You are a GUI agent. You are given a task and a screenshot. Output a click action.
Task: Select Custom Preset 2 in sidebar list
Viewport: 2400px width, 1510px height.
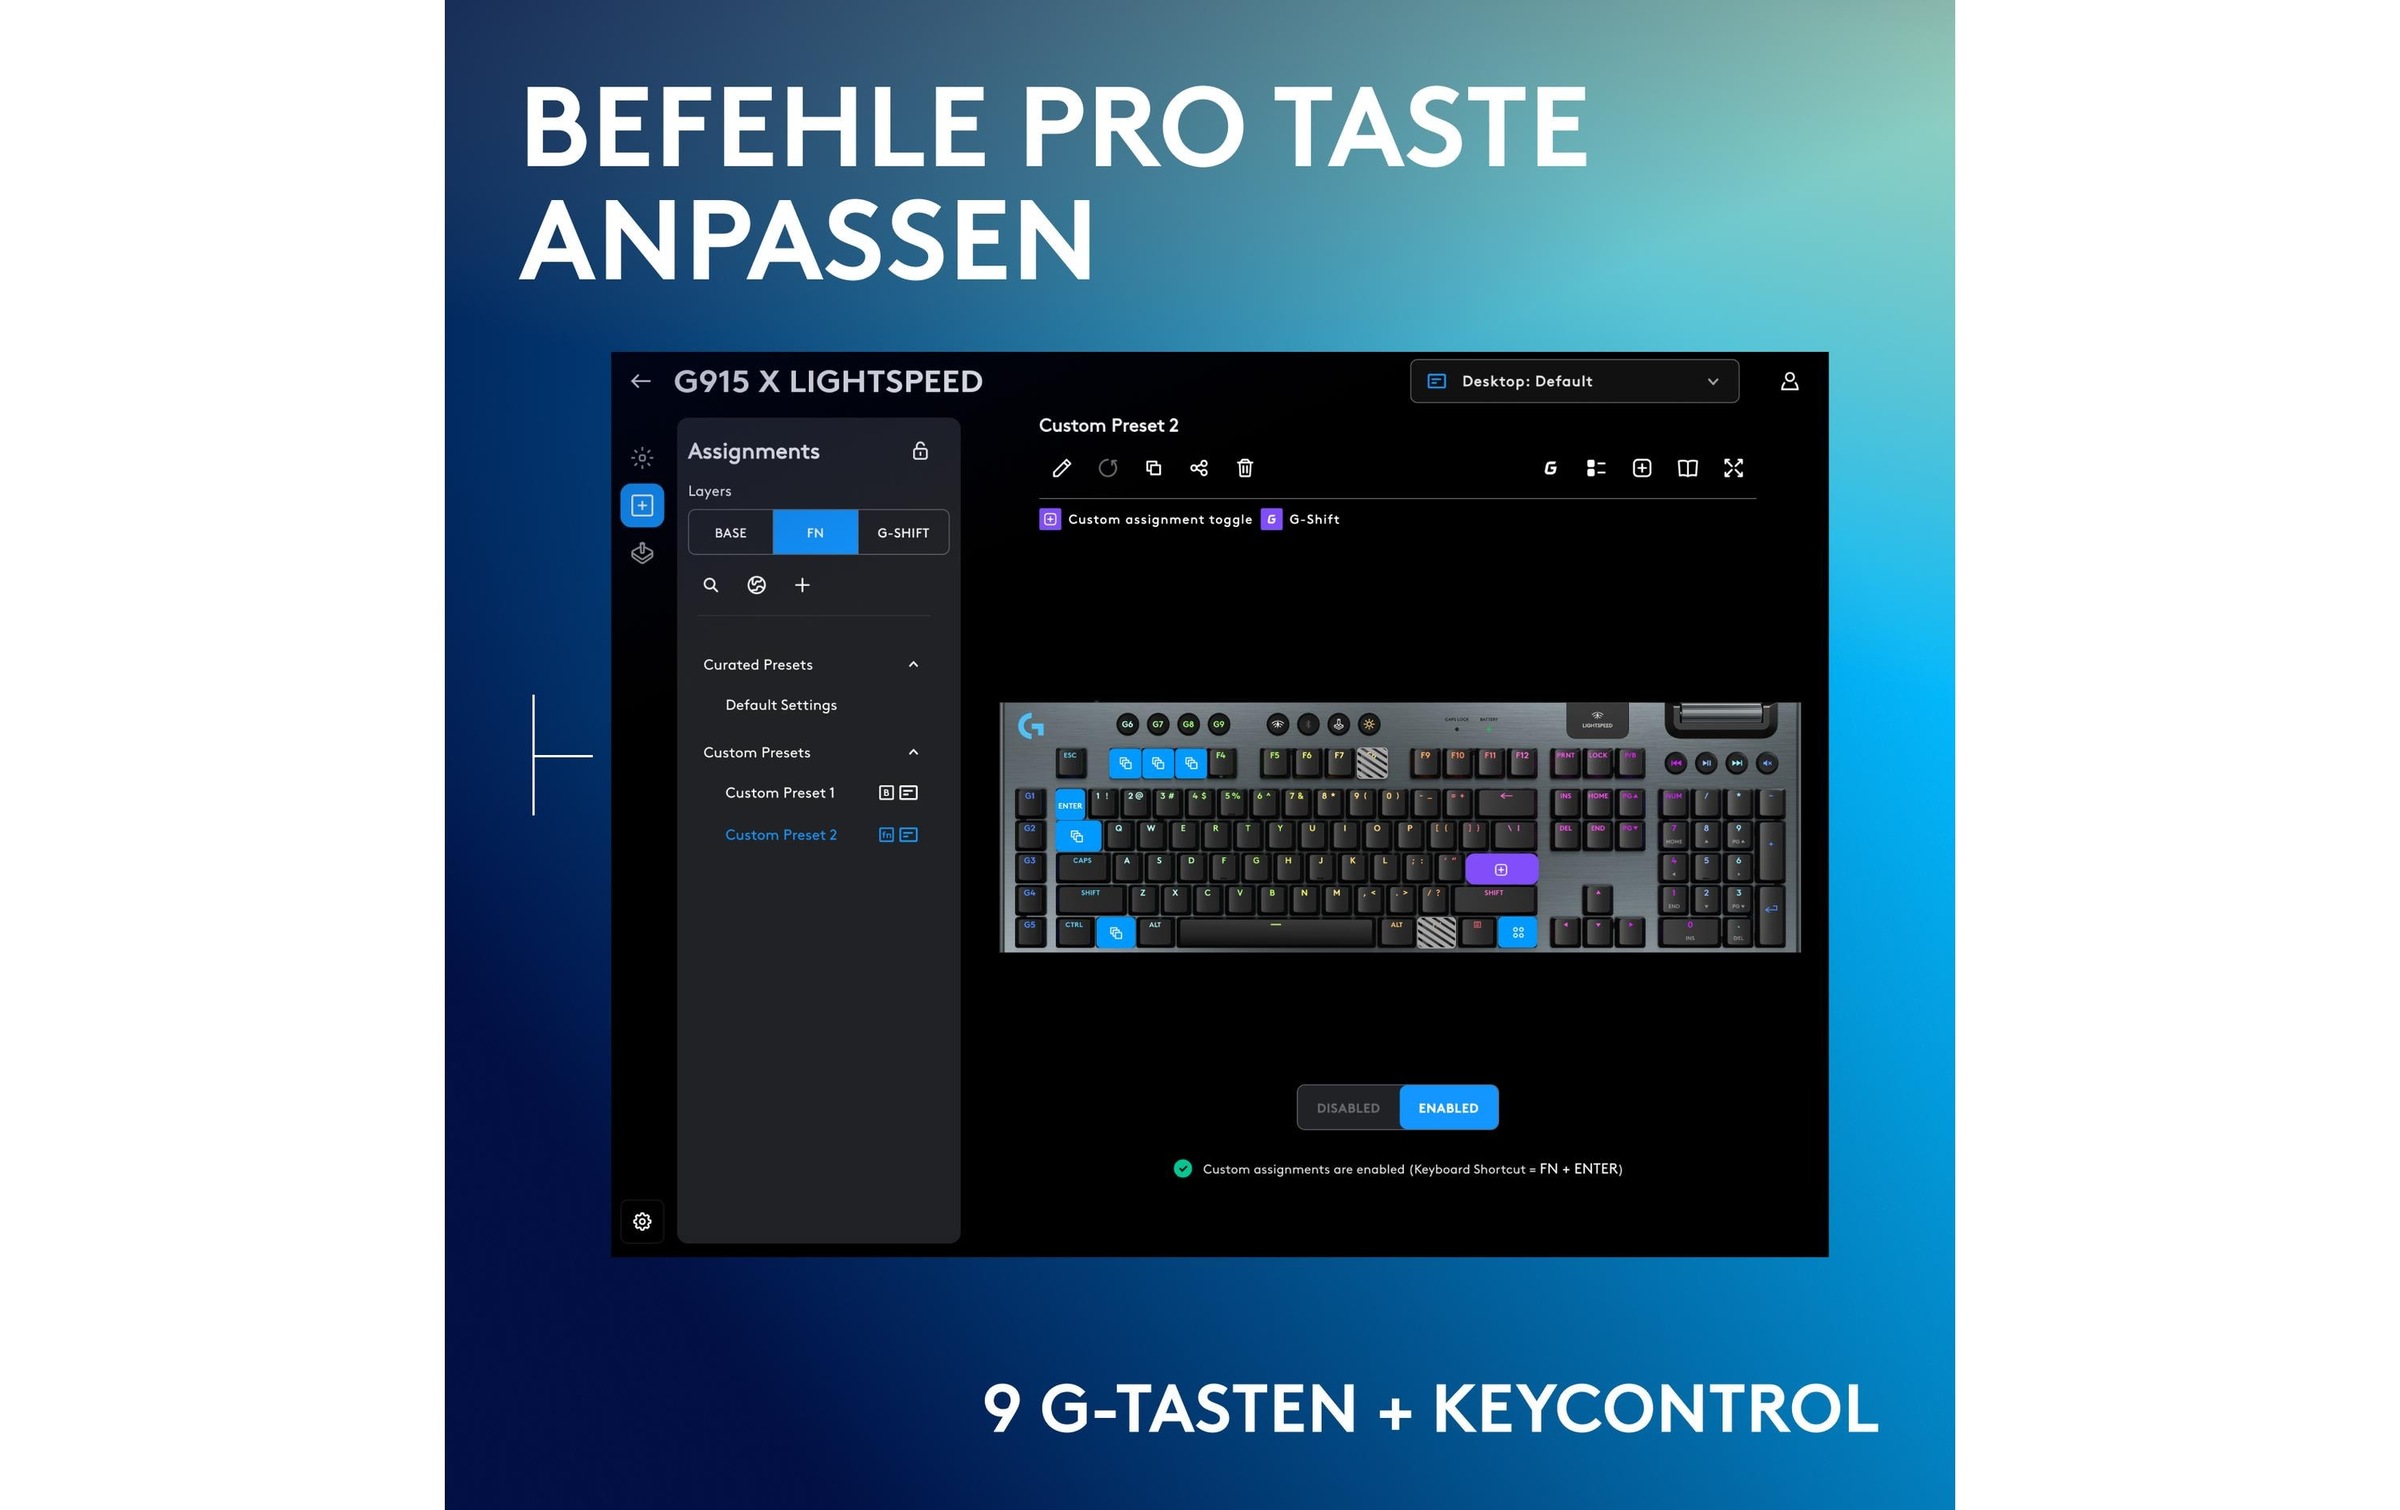779,835
